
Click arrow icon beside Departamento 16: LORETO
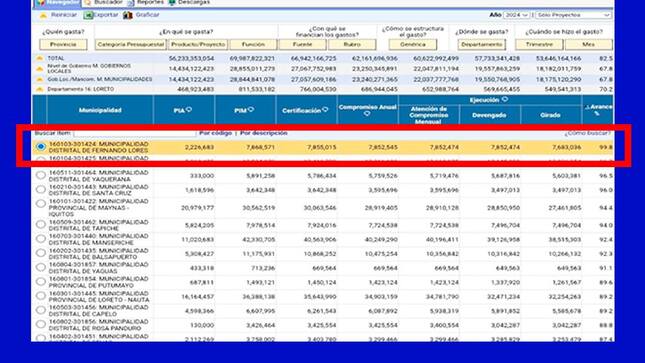39,89
